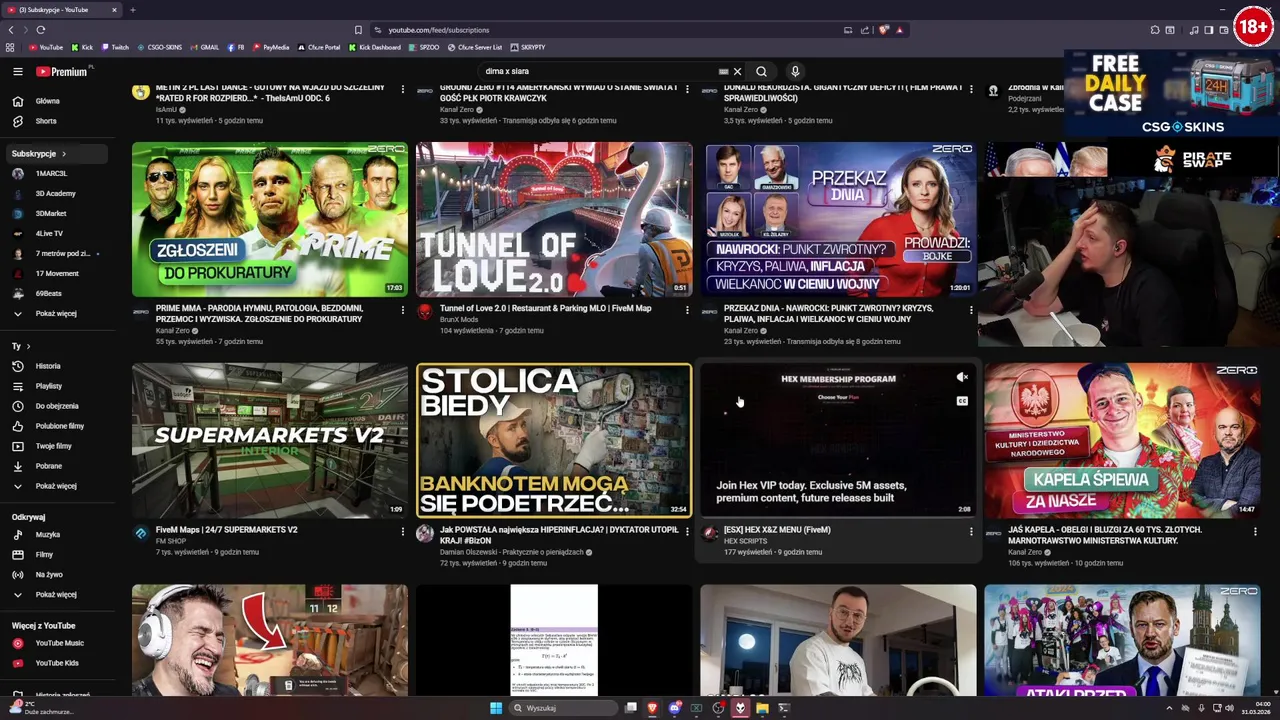This screenshot has width=1280, height=720.
Task: Share this page icon in address bar
Action: coord(864,30)
